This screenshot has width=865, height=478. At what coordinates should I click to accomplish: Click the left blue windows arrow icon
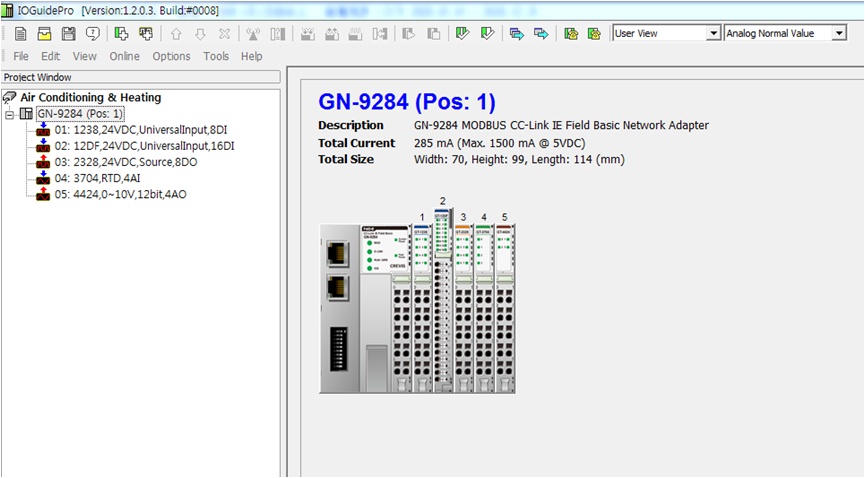coord(516,34)
